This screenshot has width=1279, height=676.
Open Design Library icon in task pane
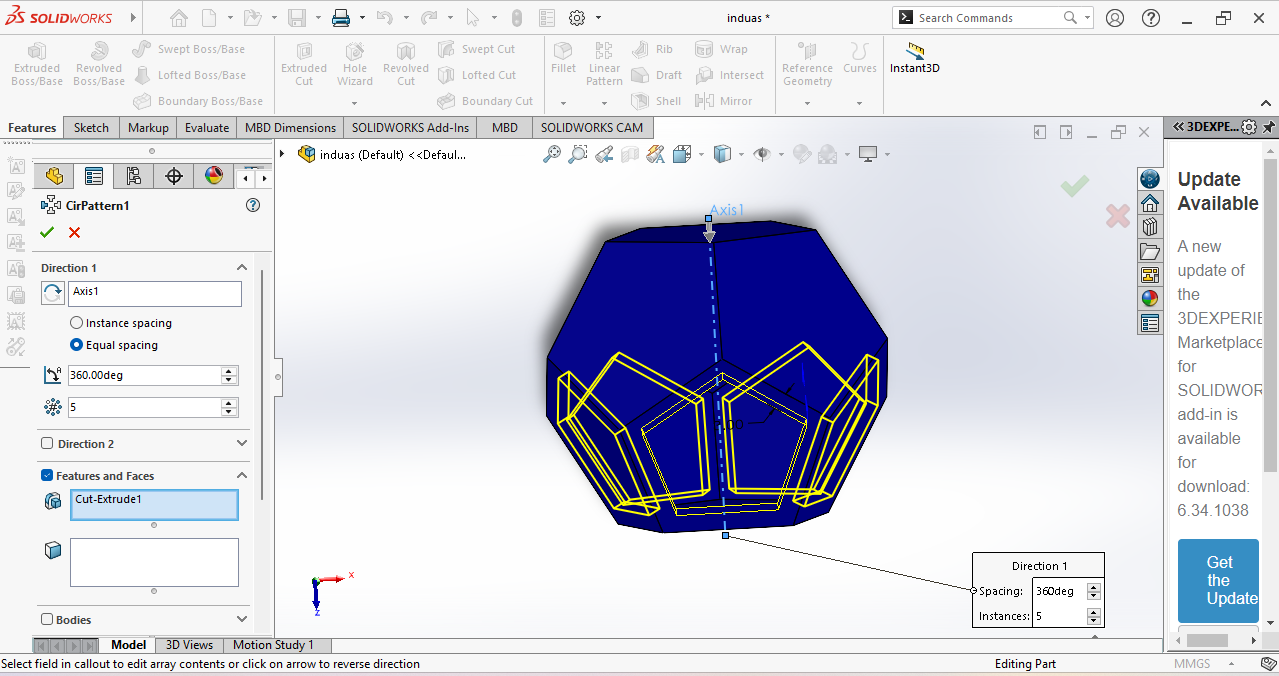point(1150,227)
